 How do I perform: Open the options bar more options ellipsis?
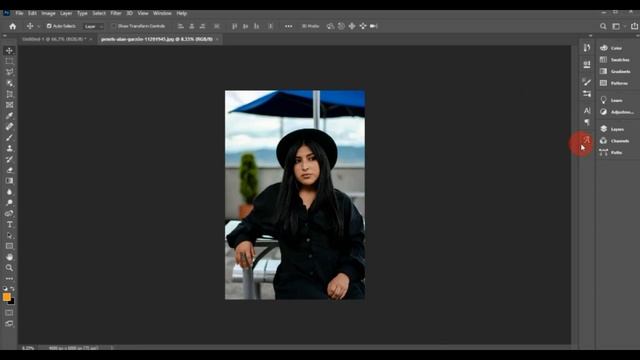click(289, 26)
